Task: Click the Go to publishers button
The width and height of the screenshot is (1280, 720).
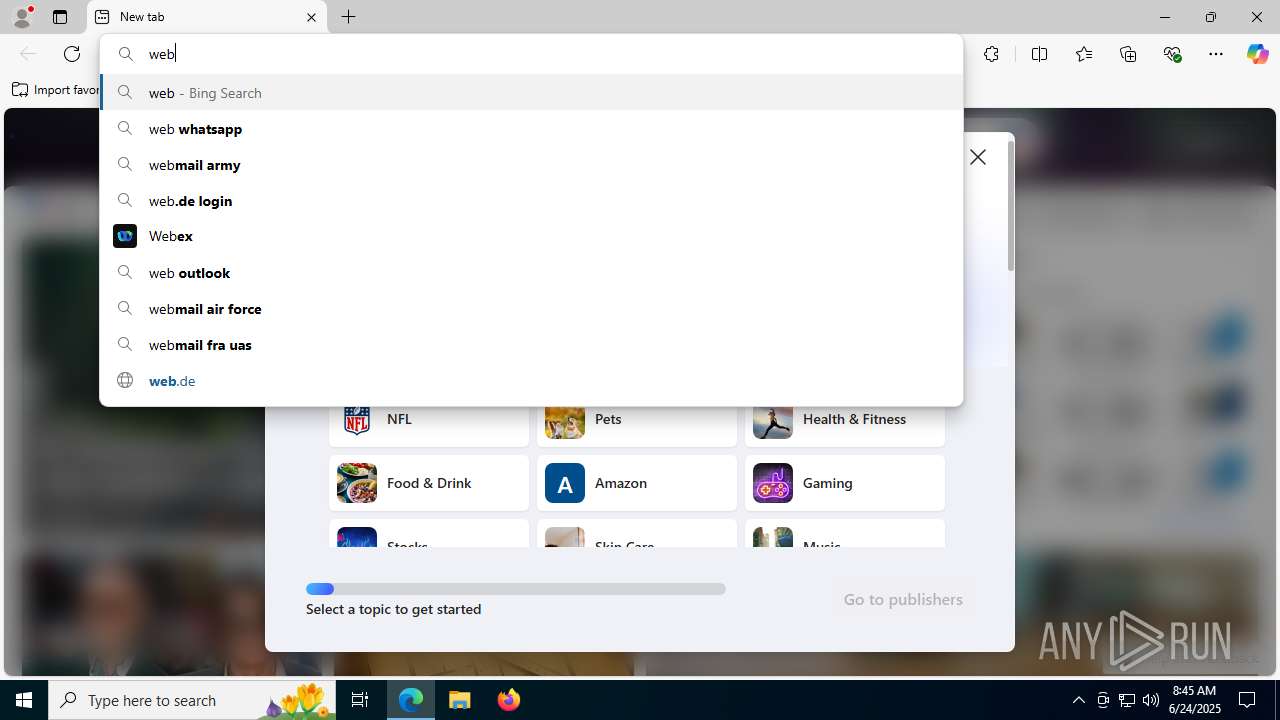Action: tap(903, 600)
